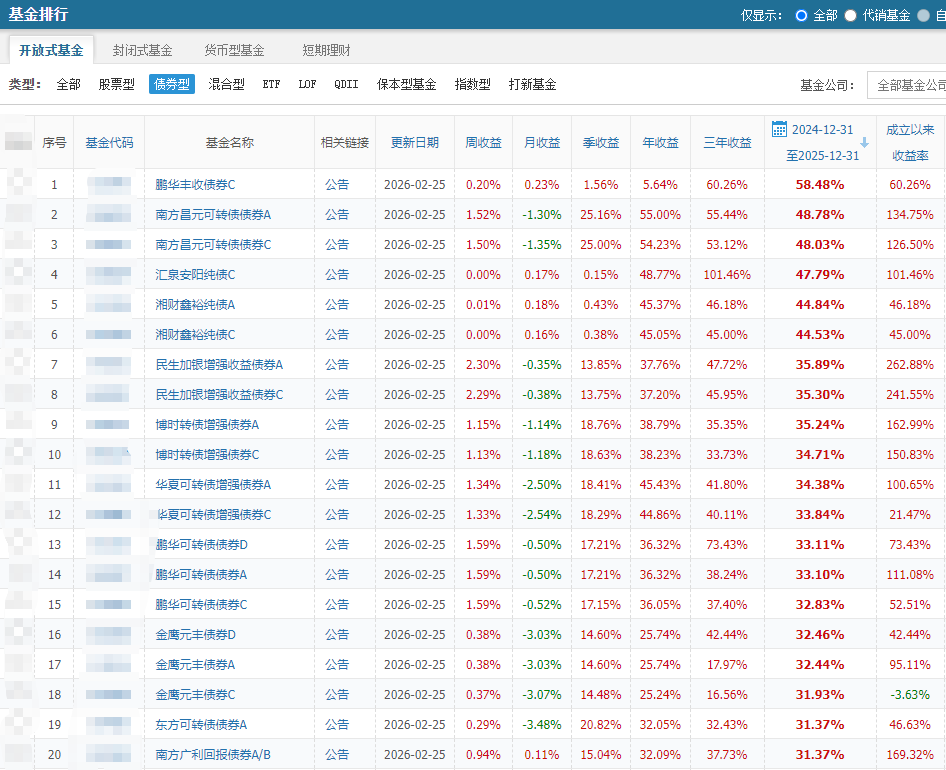Select the QDII fund type
946x770 pixels.
click(x=343, y=84)
